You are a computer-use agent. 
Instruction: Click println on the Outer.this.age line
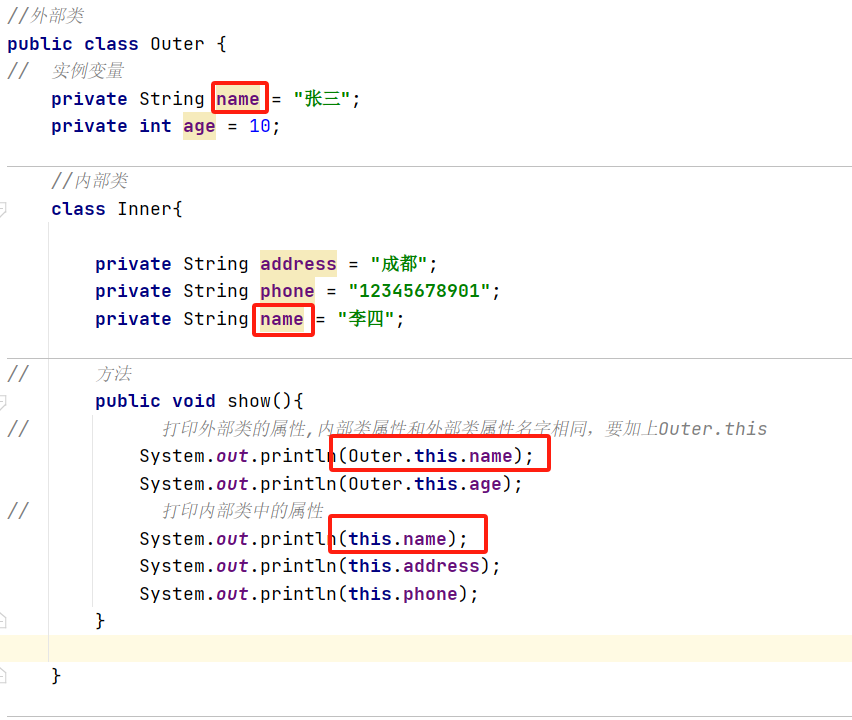point(298,484)
